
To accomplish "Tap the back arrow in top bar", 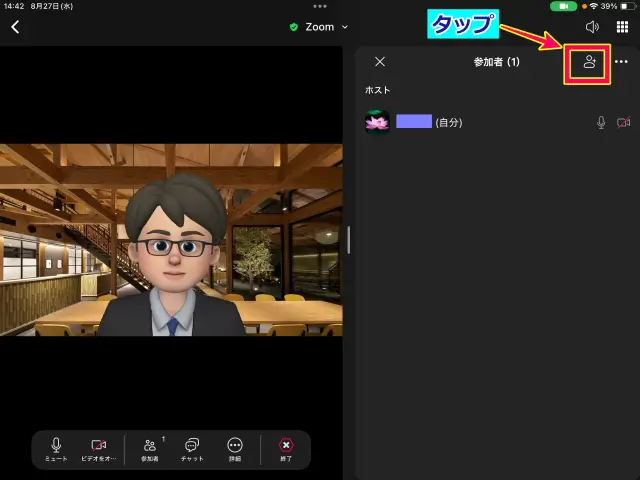I will (15, 27).
